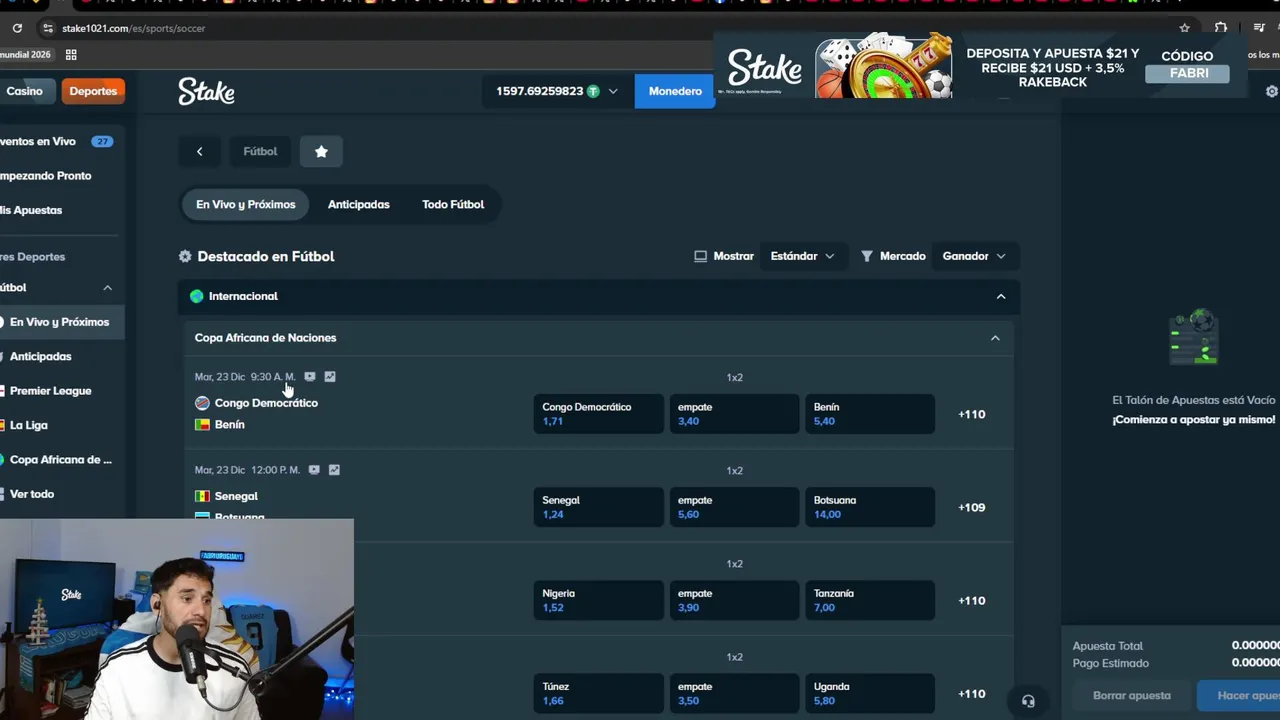Switch to Anticipadas tab
The image size is (1280, 720).
click(359, 204)
